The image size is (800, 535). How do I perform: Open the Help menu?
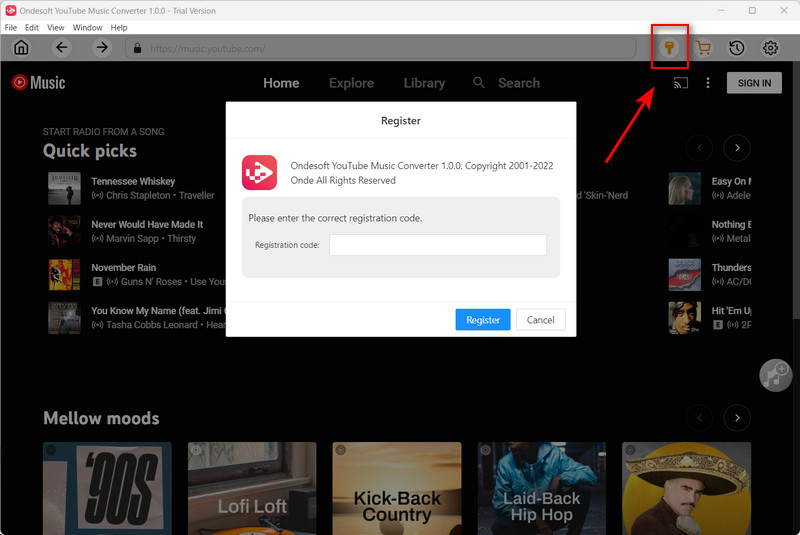pyautogui.click(x=119, y=28)
